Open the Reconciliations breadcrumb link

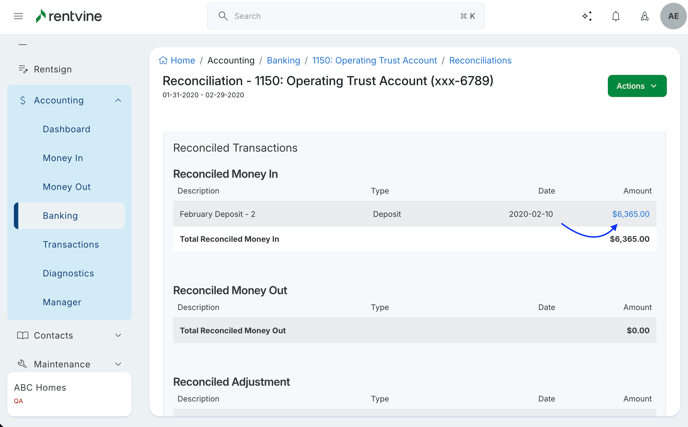480,60
